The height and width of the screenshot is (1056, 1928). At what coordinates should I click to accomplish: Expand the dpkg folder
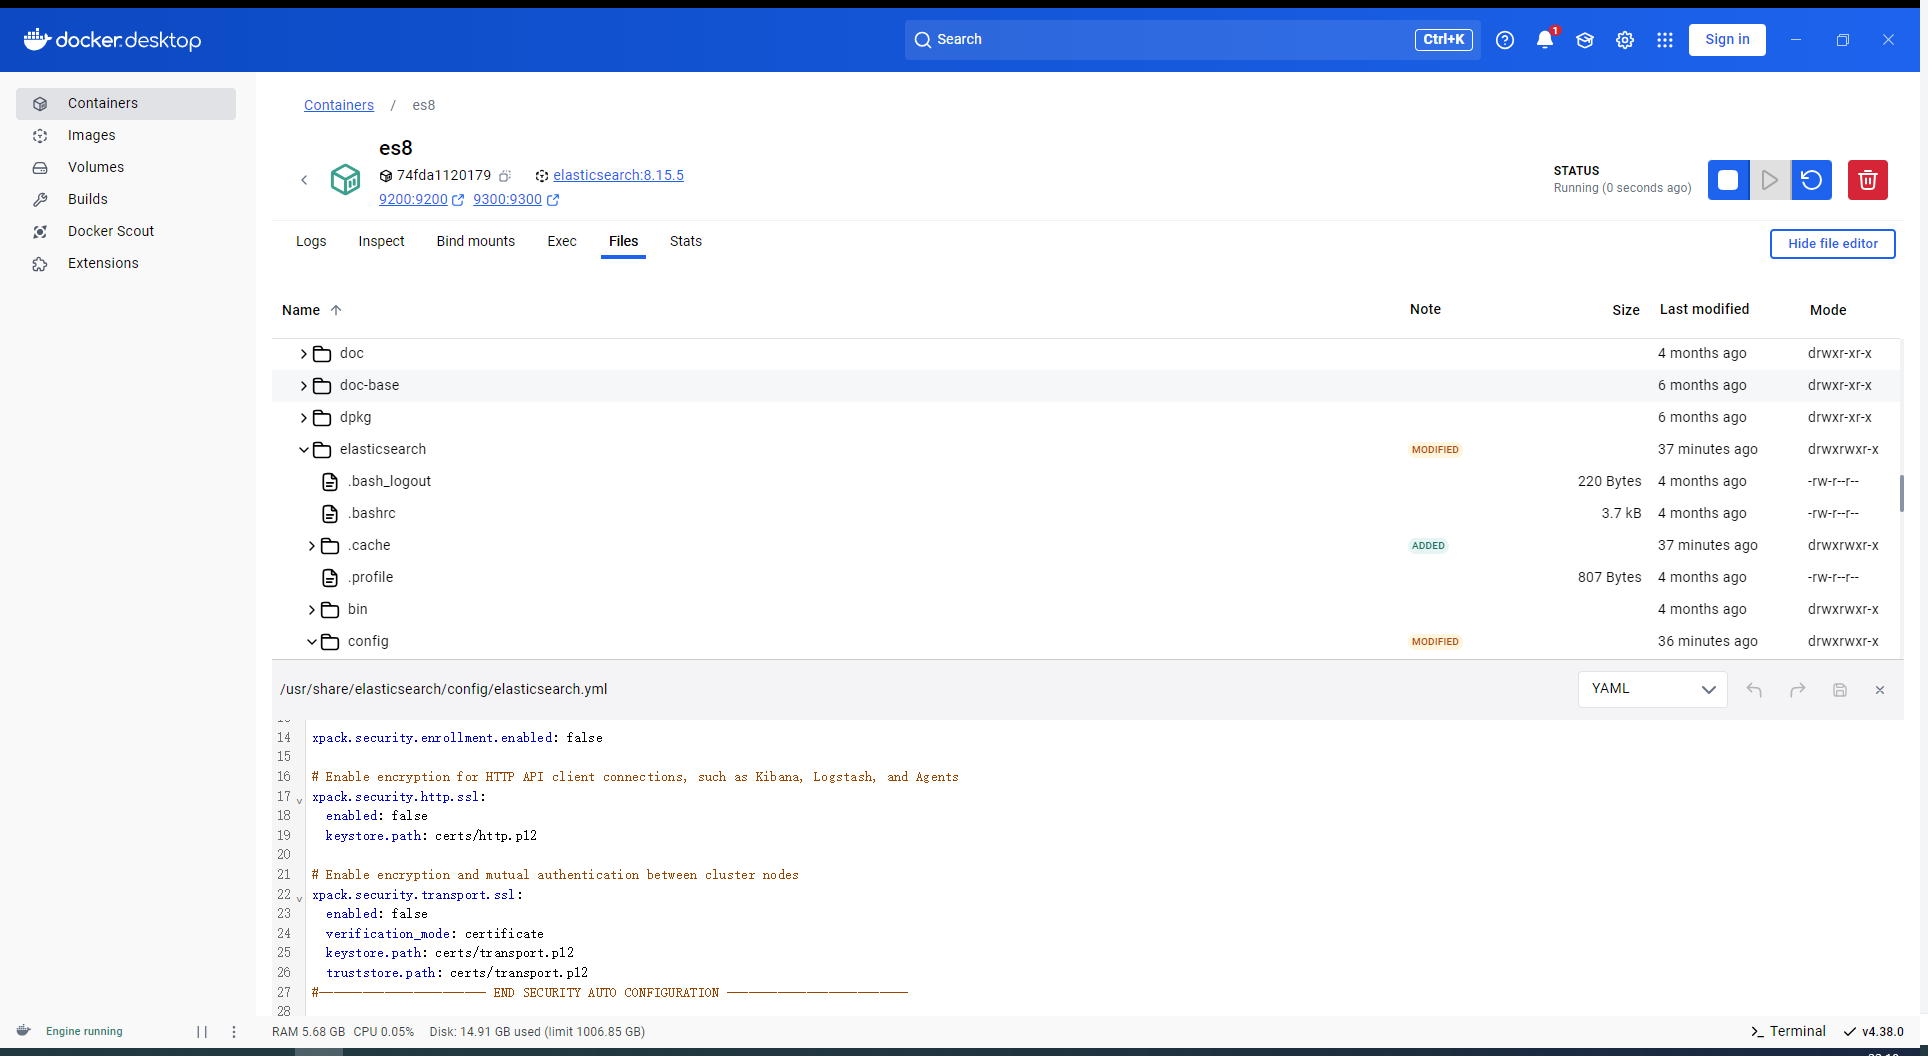pyautogui.click(x=304, y=418)
